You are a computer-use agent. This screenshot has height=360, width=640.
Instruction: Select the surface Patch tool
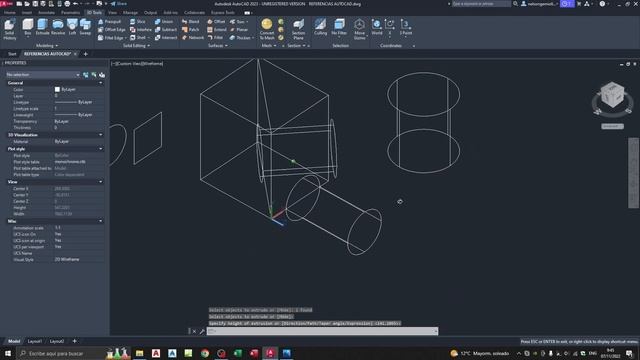click(x=191, y=29)
